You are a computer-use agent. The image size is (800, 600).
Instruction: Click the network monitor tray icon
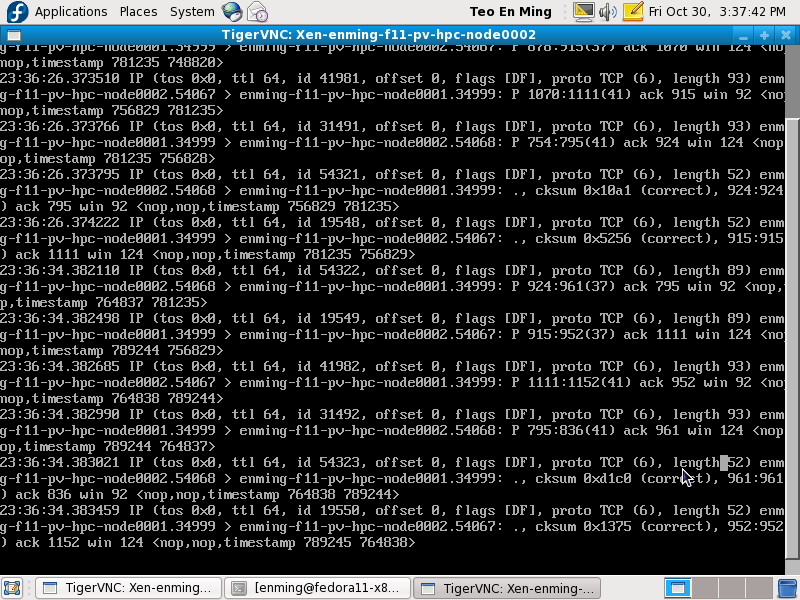(584, 12)
